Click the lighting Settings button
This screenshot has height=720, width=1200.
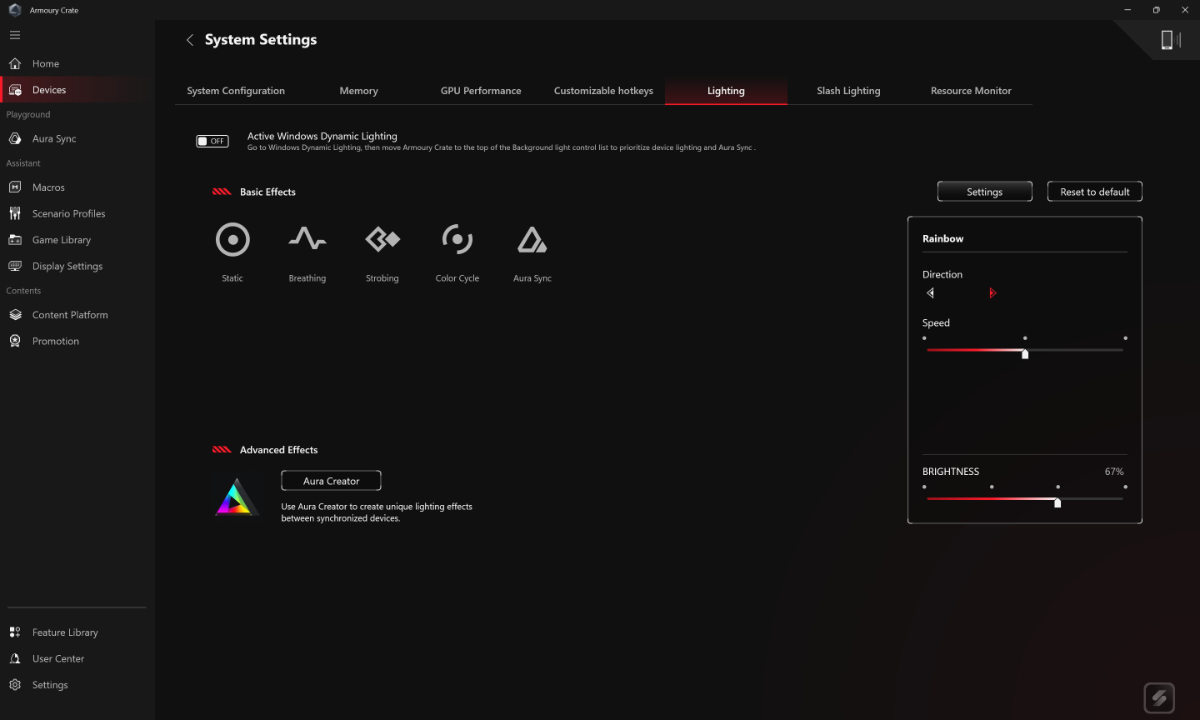click(x=984, y=192)
